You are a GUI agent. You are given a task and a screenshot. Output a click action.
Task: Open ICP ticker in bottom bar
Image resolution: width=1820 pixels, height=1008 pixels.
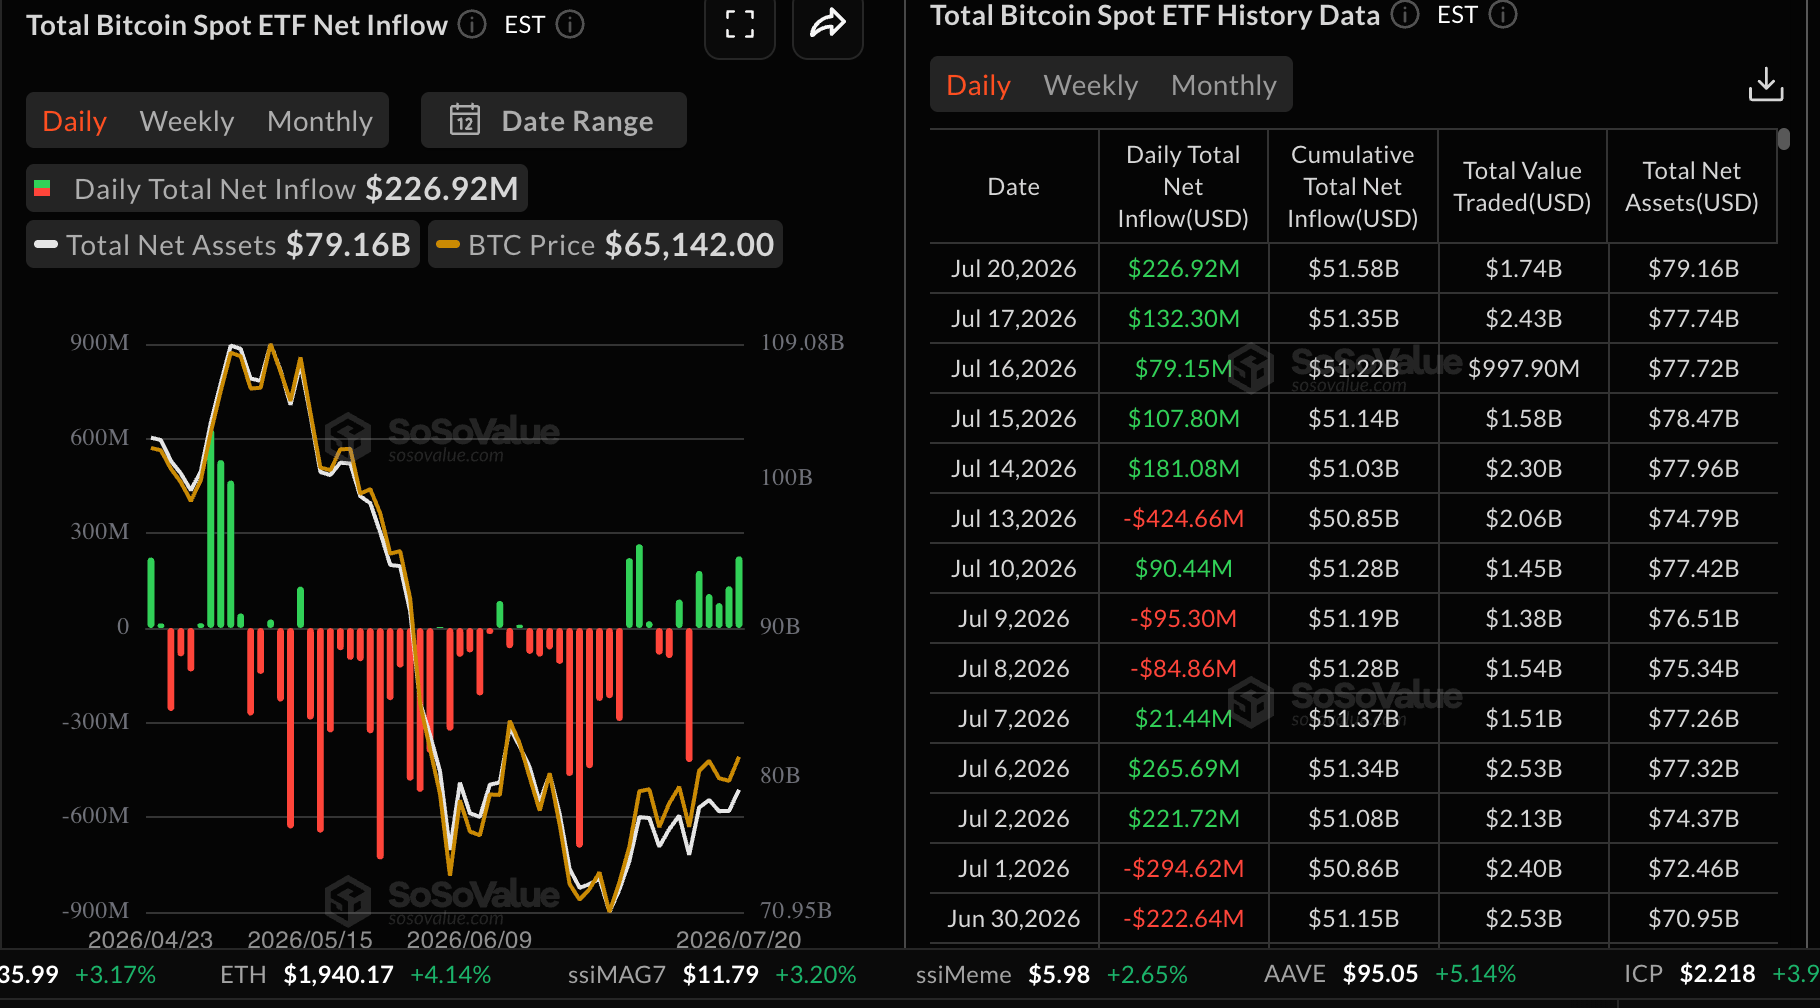pos(1721,974)
